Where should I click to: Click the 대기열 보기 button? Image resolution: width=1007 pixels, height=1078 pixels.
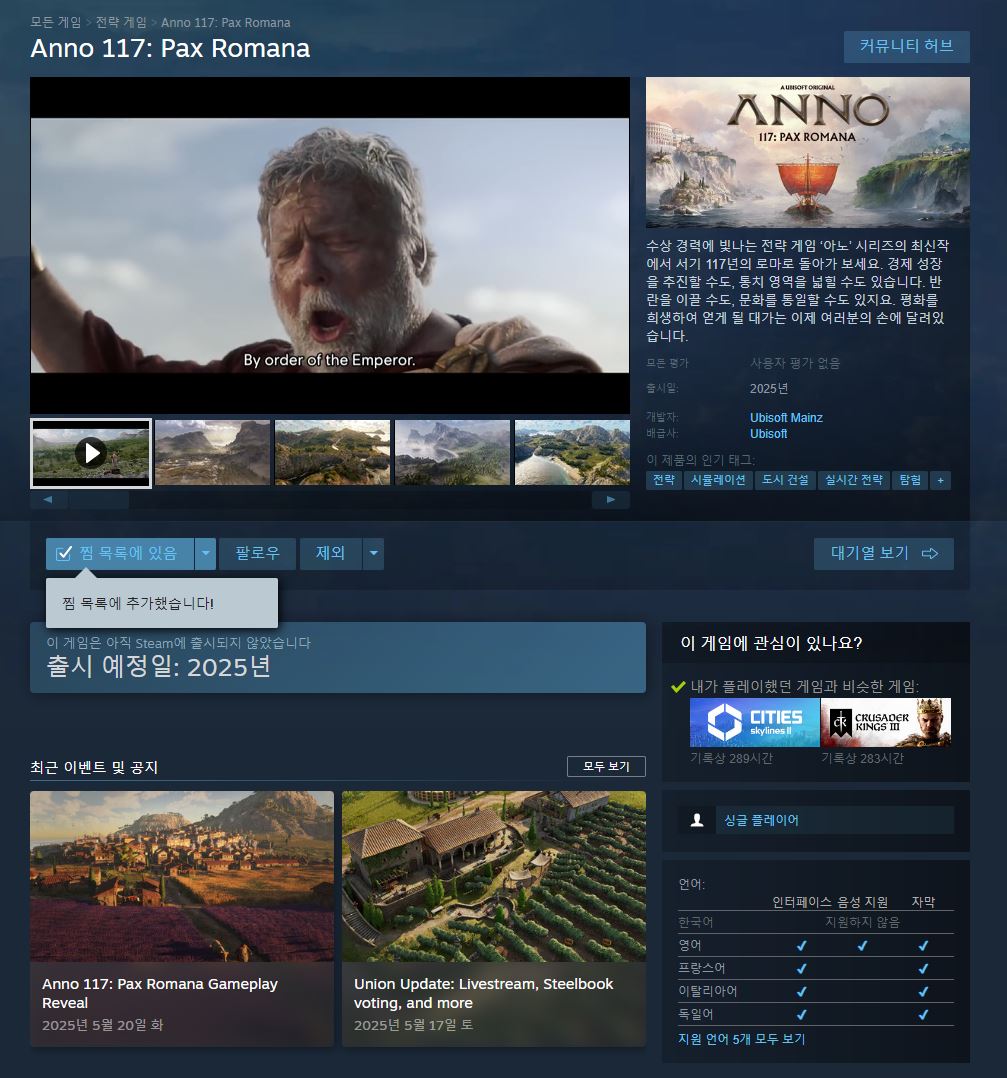point(883,553)
